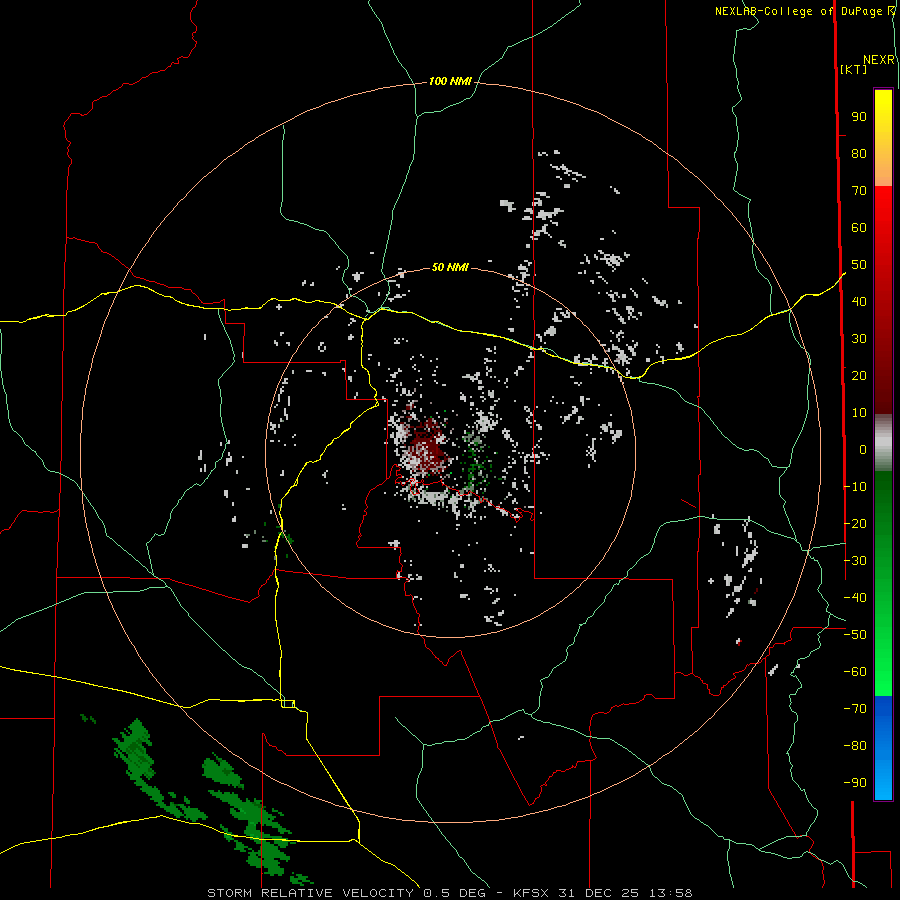Click the -10 value on the velocity scale
900x900 pixels.
[855, 487]
